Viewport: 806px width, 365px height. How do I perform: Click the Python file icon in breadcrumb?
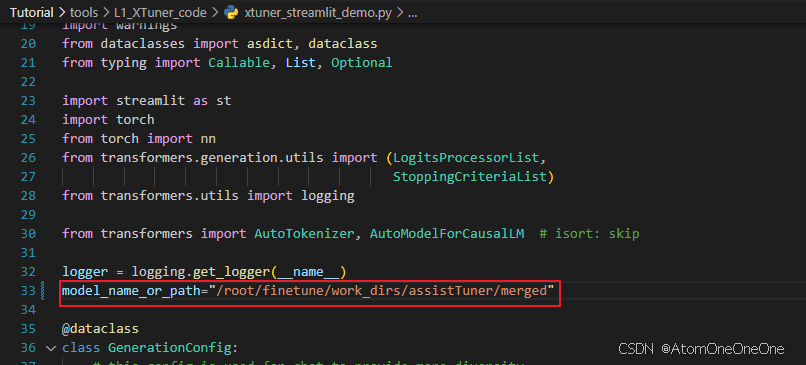pos(231,13)
